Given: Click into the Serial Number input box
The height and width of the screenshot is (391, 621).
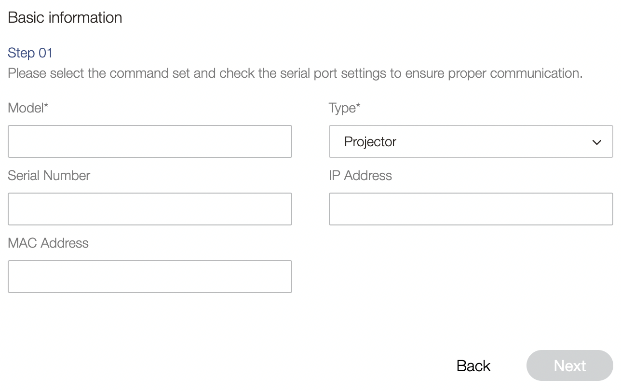Looking at the screenshot, I should click(150, 209).
